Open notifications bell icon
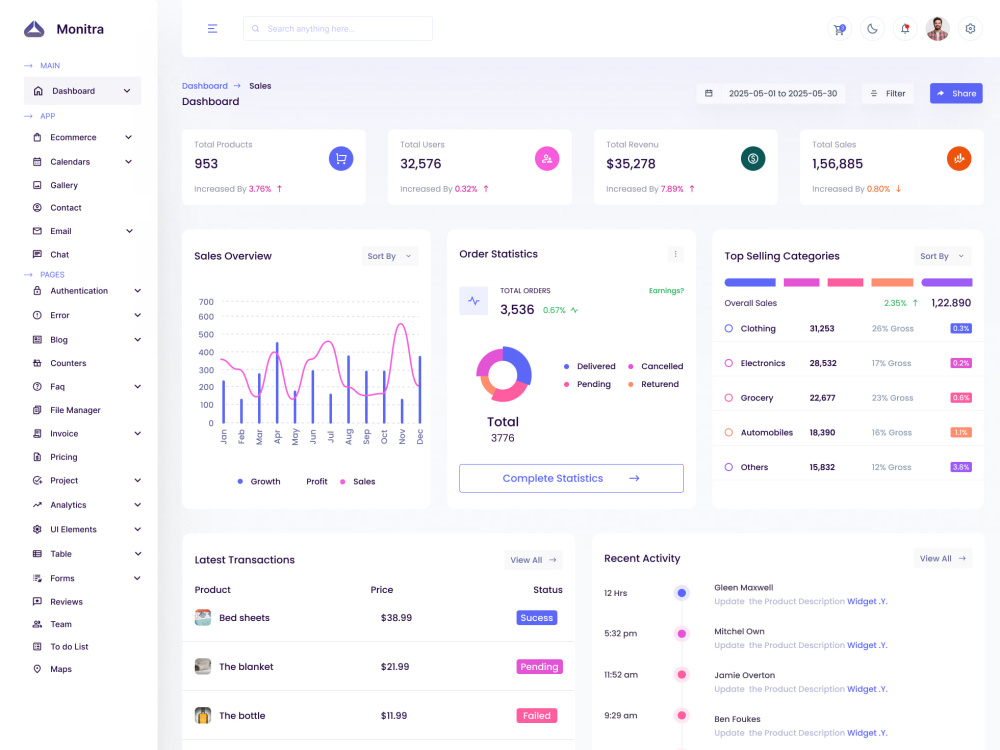Screen dimensions: 1000x750 pyautogui.click(x=905, y=29)
